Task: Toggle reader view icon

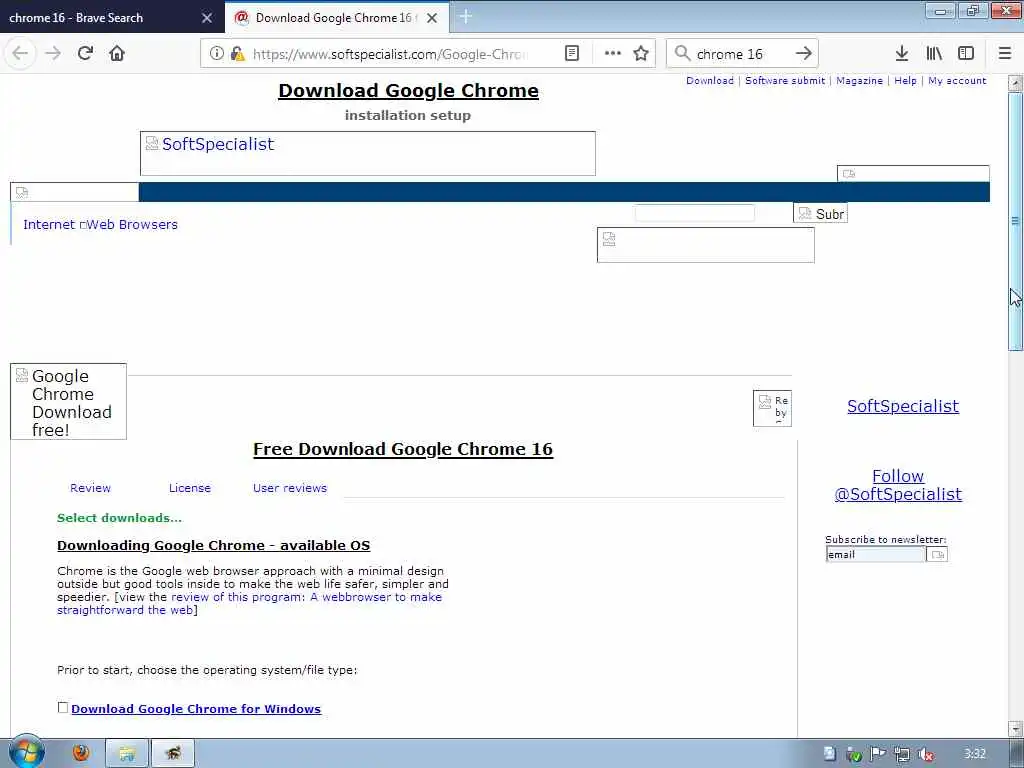Action: click(x=571, y=54)
